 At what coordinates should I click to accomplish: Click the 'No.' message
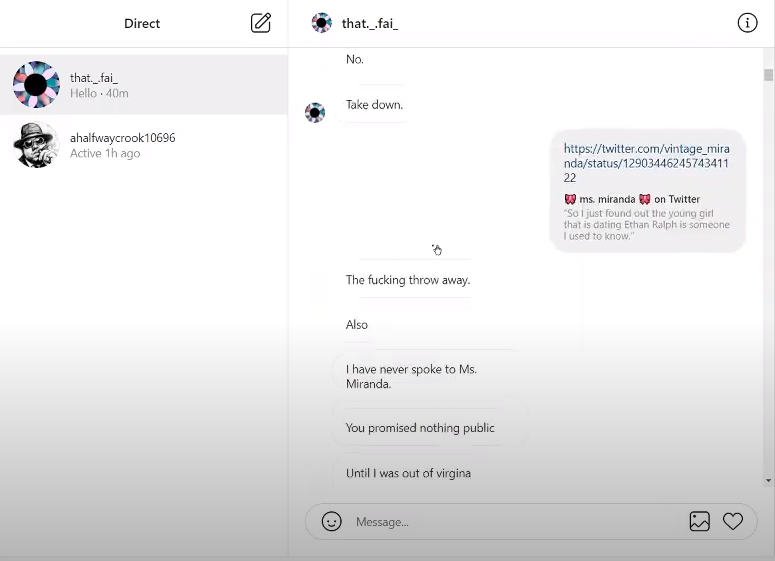click(355, 59)
